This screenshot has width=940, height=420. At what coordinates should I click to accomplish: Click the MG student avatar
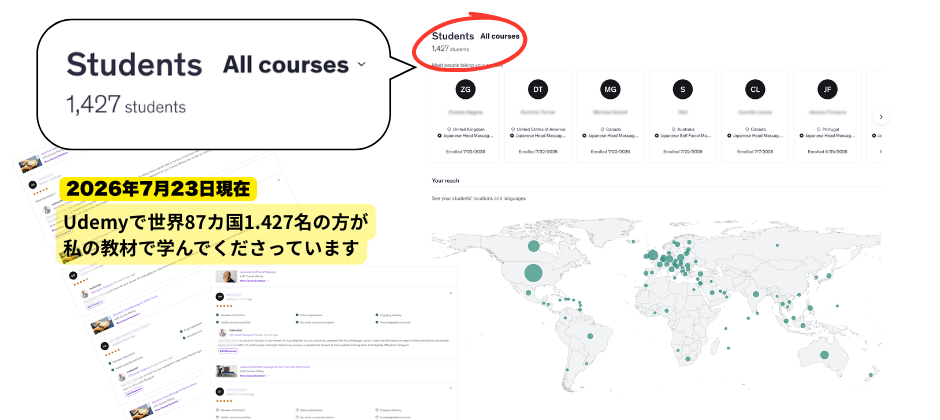[x=610, y=89]
